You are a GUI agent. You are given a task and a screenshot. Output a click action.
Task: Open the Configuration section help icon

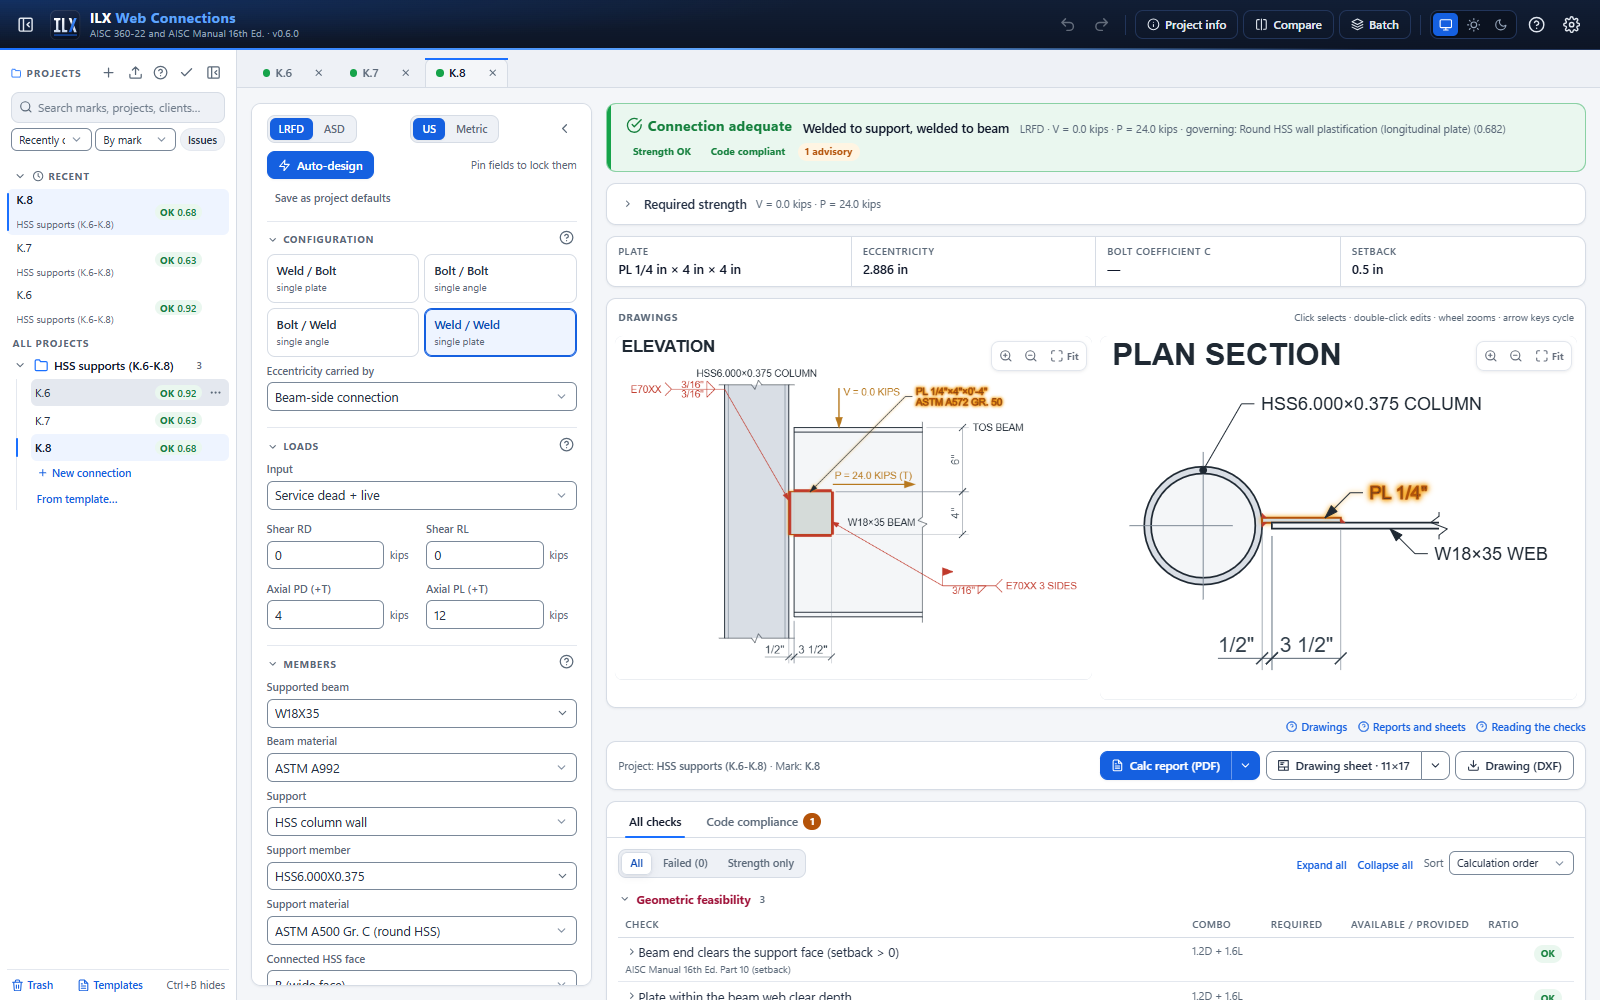pos(566,238)
